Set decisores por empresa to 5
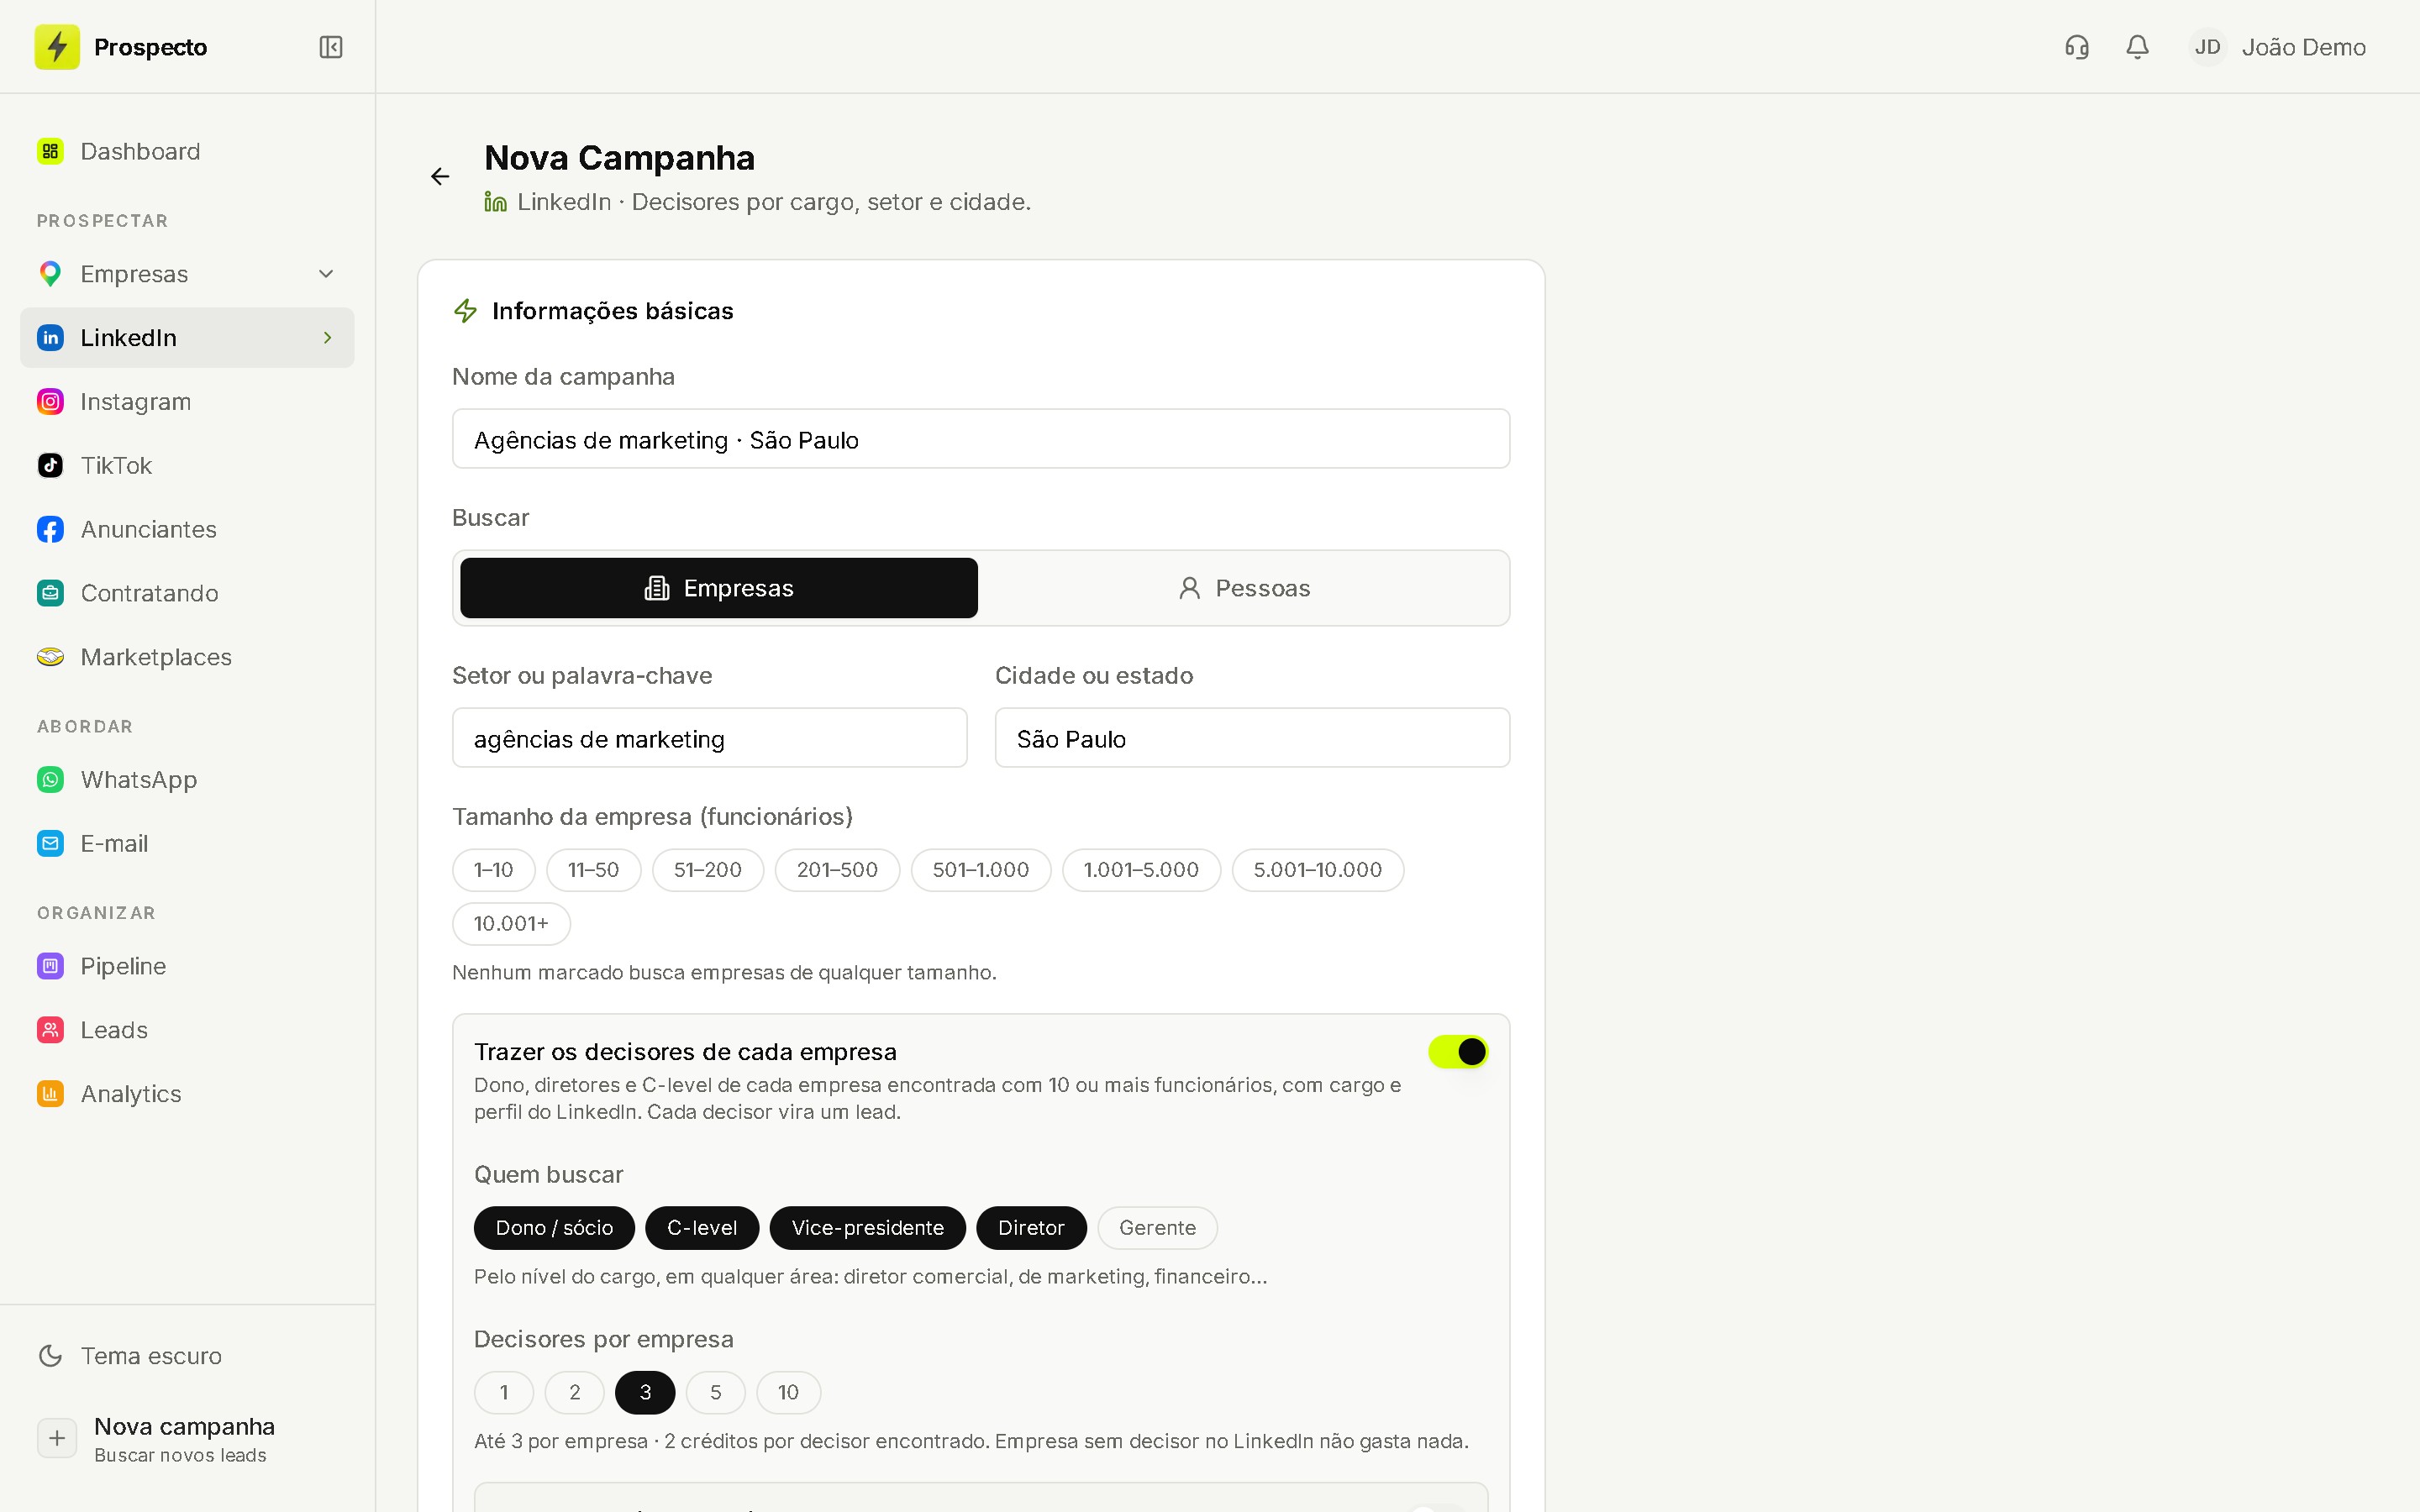 pyautogui.click(x=716, y=1393)
